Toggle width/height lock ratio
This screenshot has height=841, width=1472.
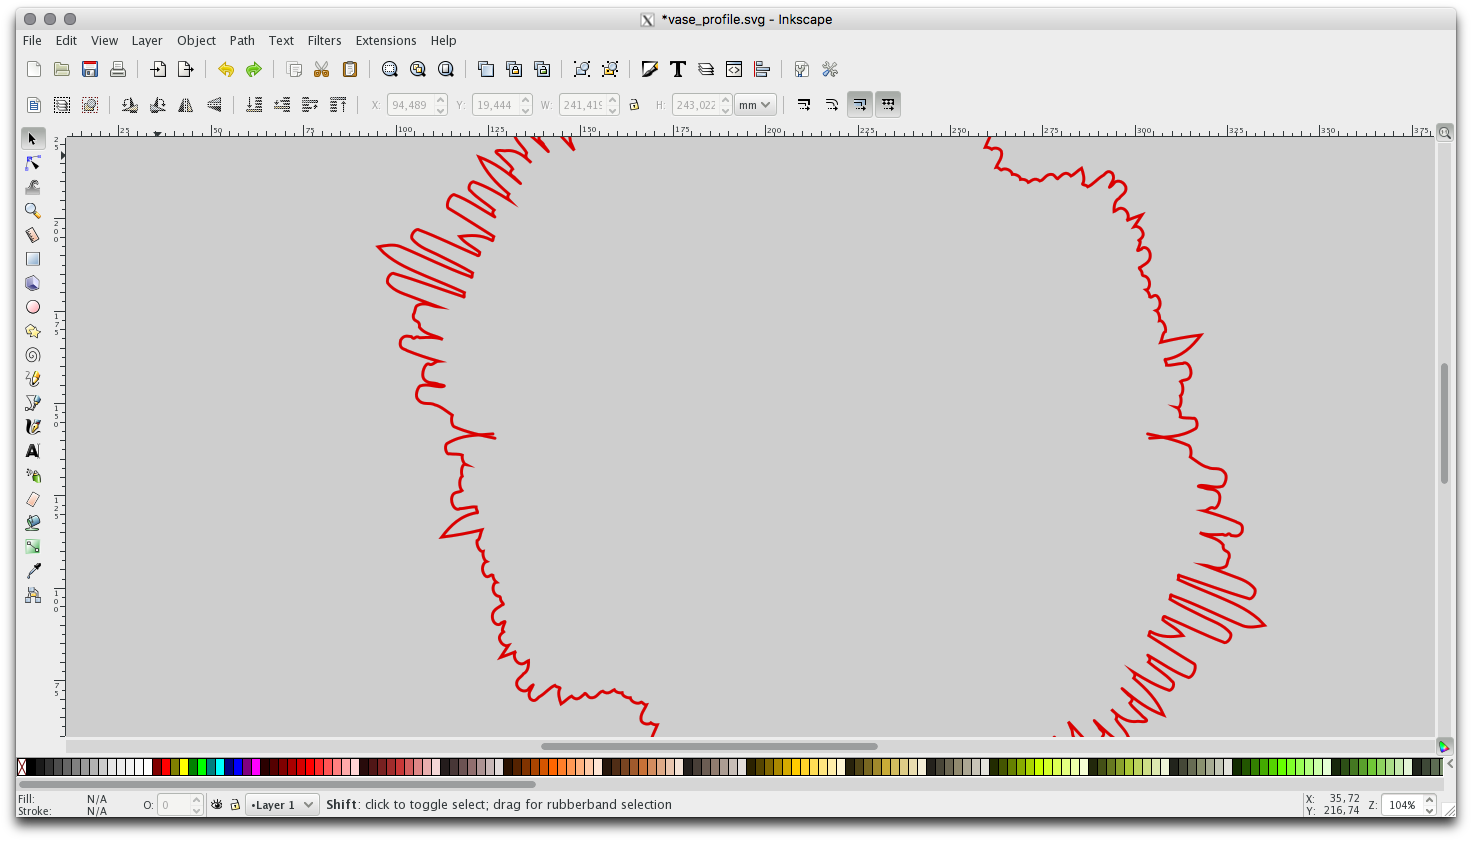click(634, 105)
